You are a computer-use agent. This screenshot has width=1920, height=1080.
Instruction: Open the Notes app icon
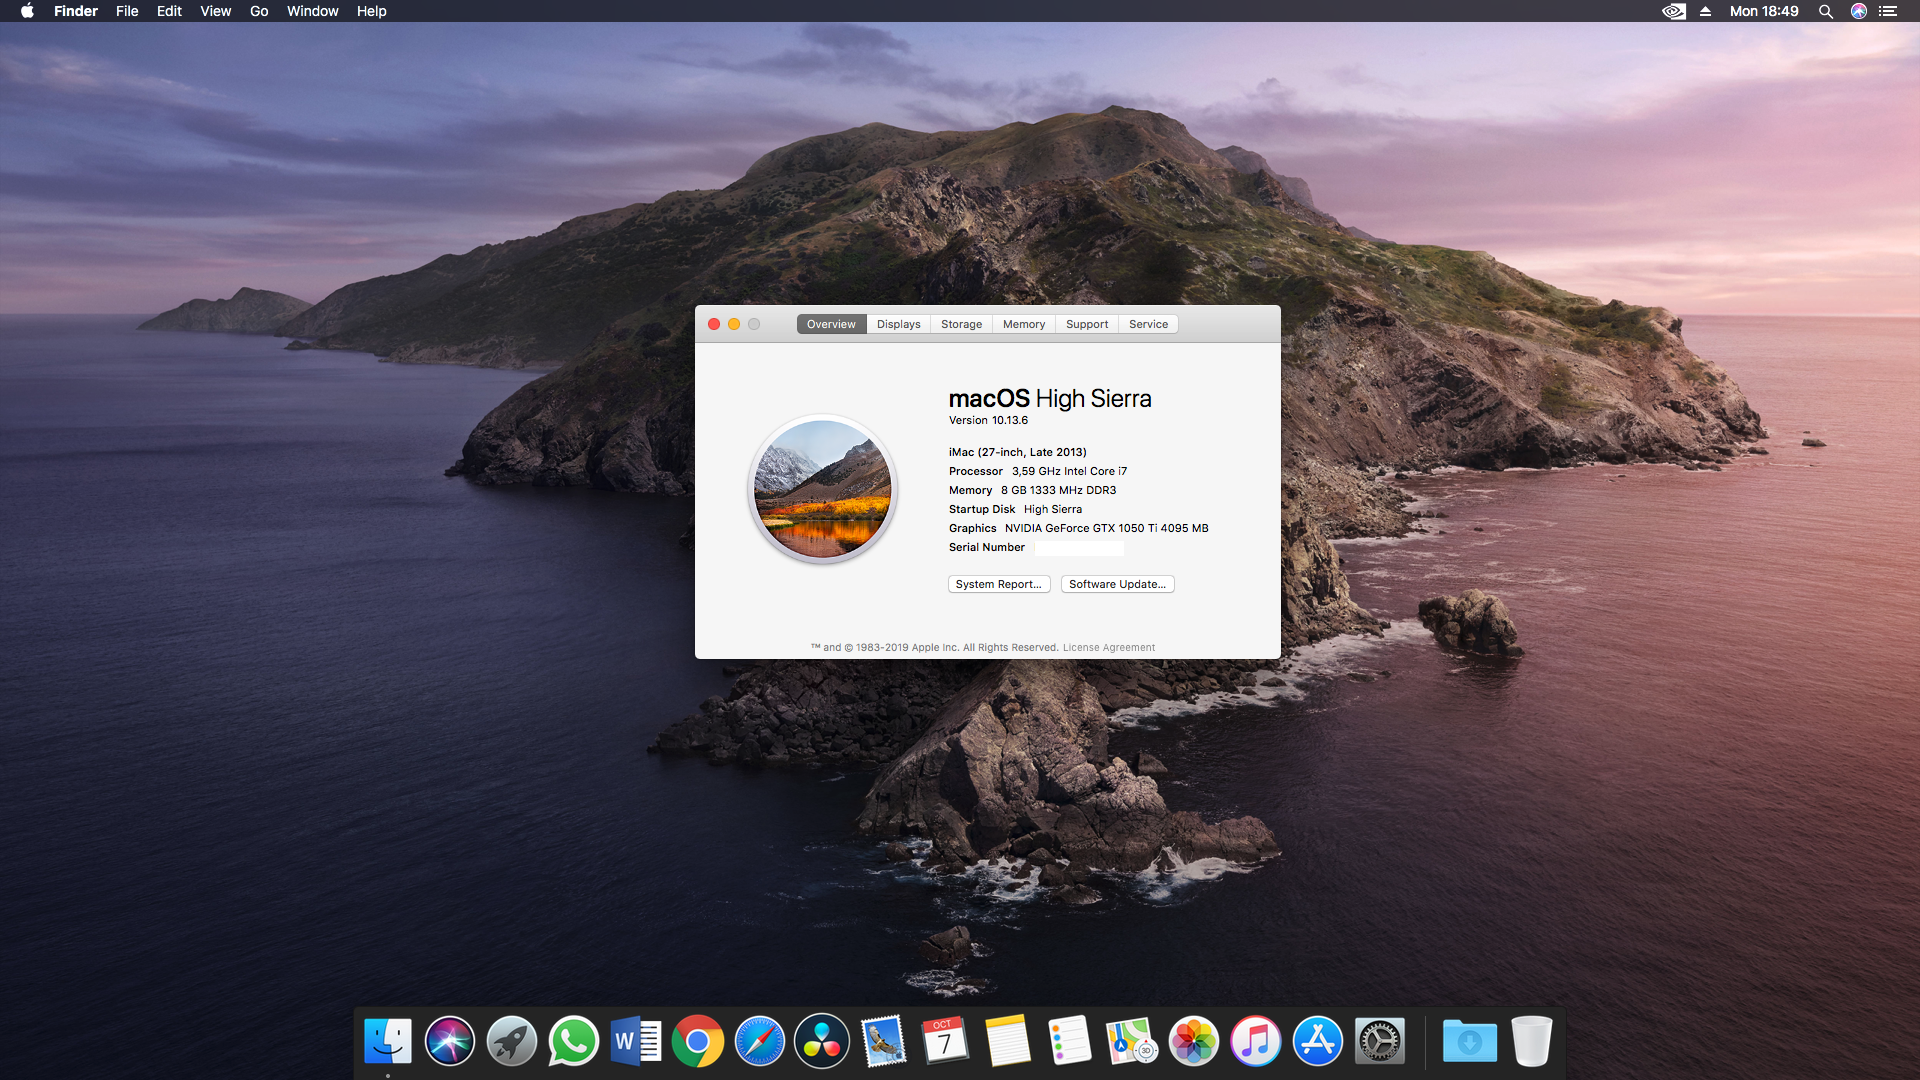(x=1007, y=1042)
